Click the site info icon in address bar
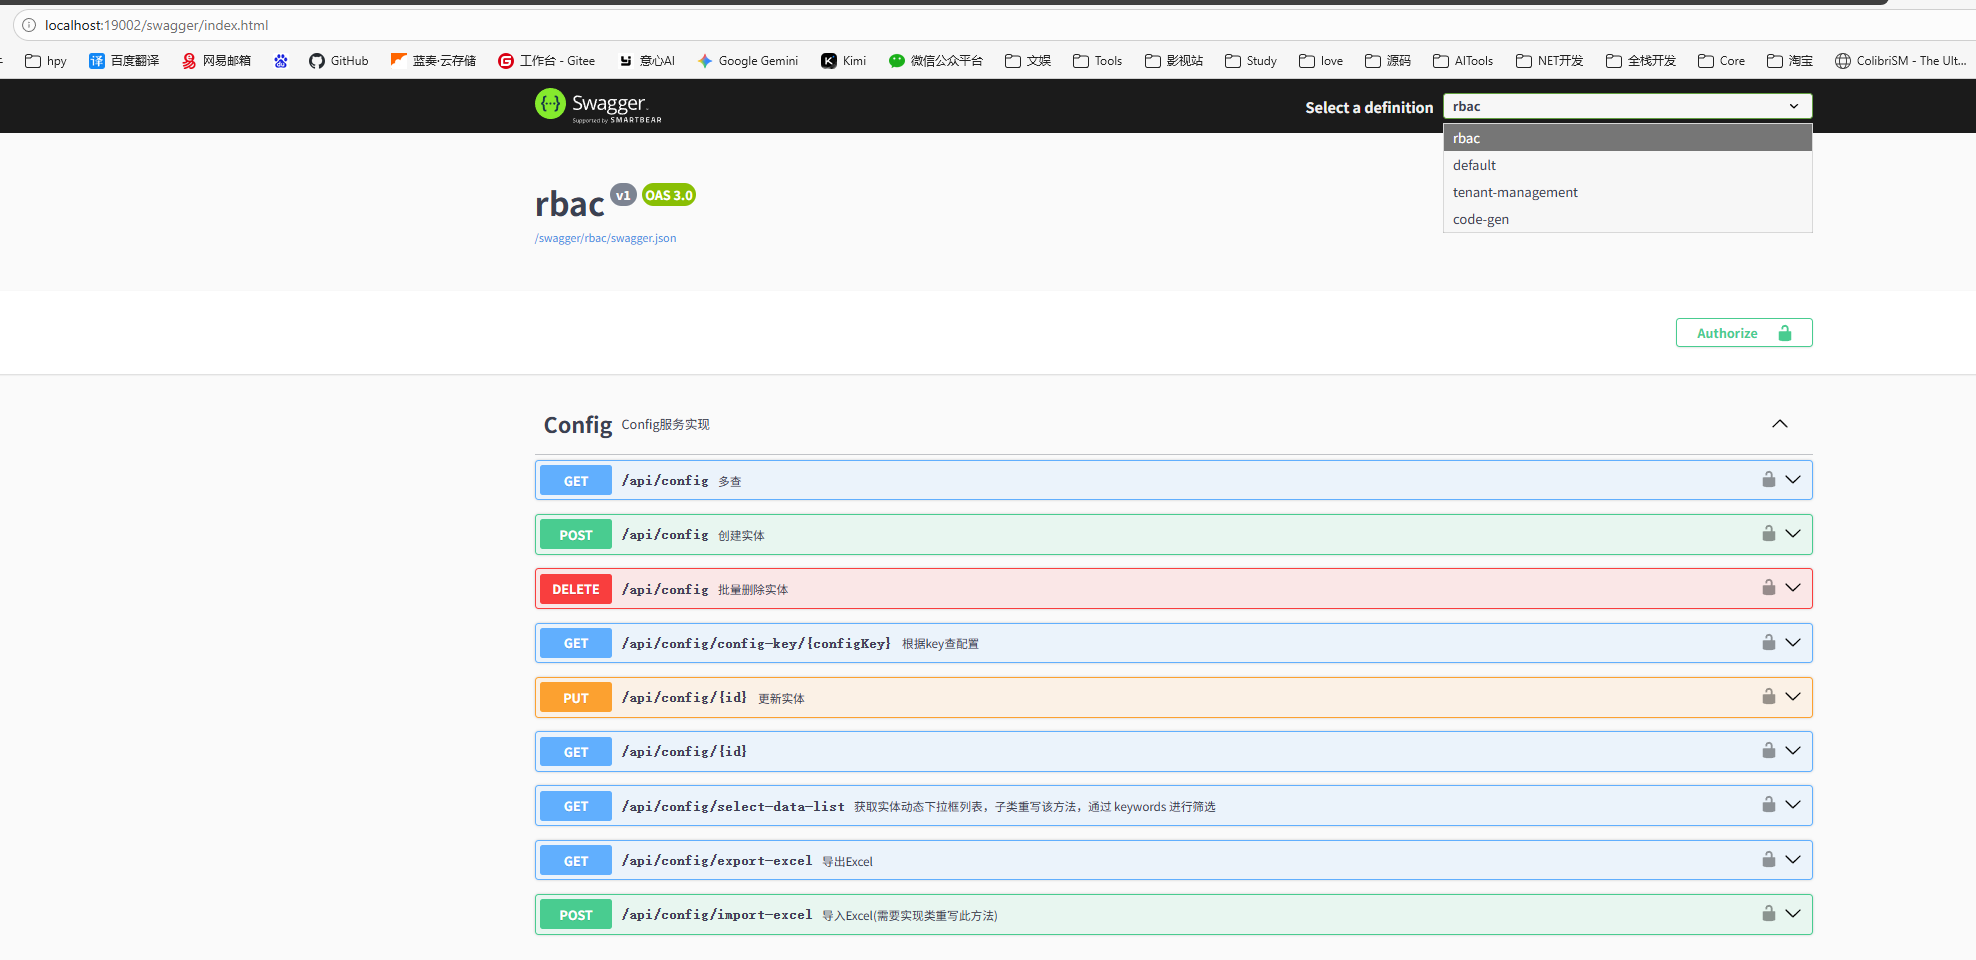 coord(29,25)
